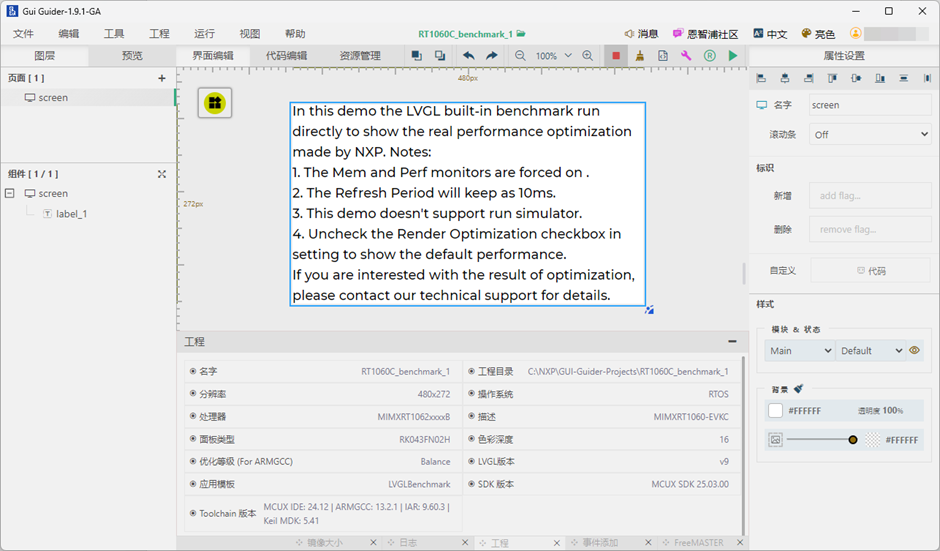Open the 运行 menu

coord(204,34)
